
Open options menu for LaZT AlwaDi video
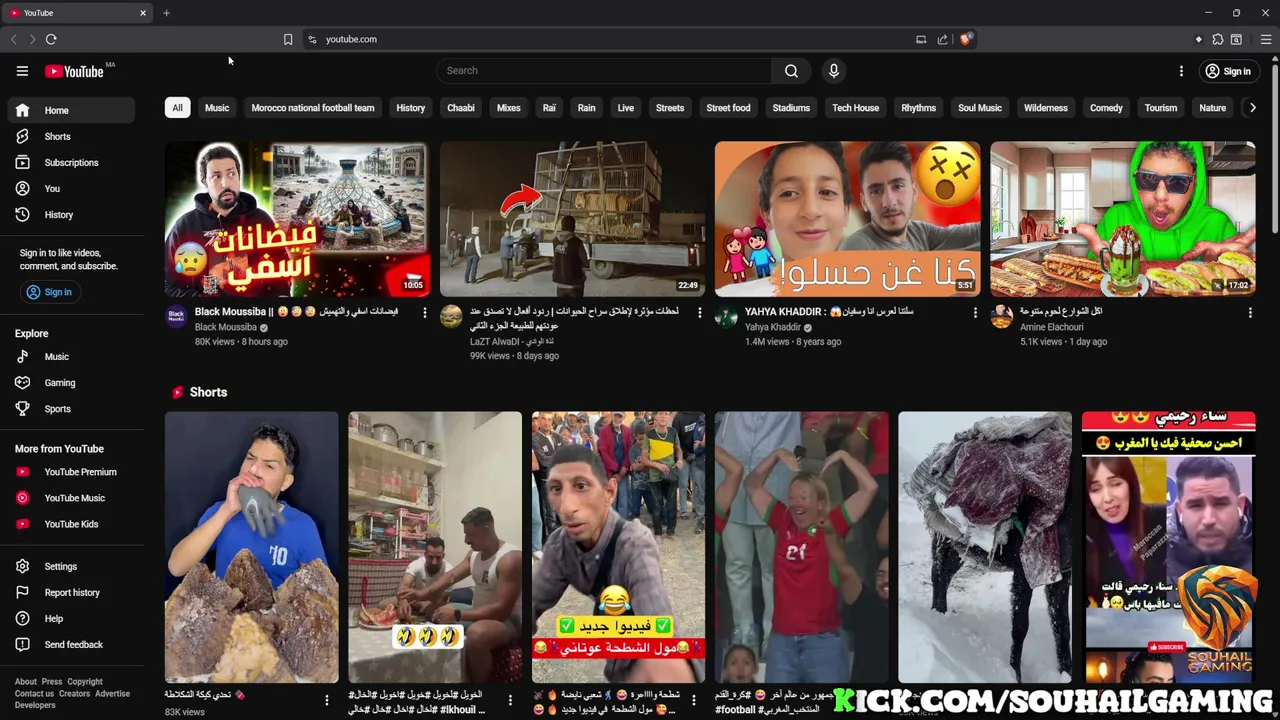(x=699, y=313)
